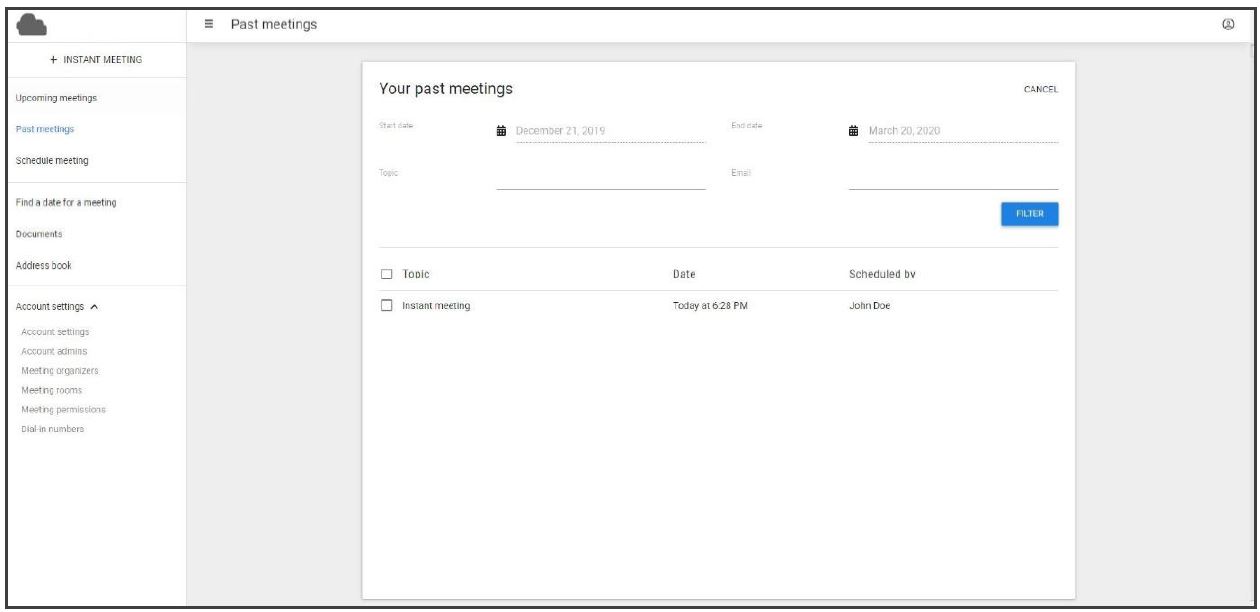The height and width of the screenshot is (612, 1260).
Task: Open the End date picker field
Action: click(x=960, y=131)
